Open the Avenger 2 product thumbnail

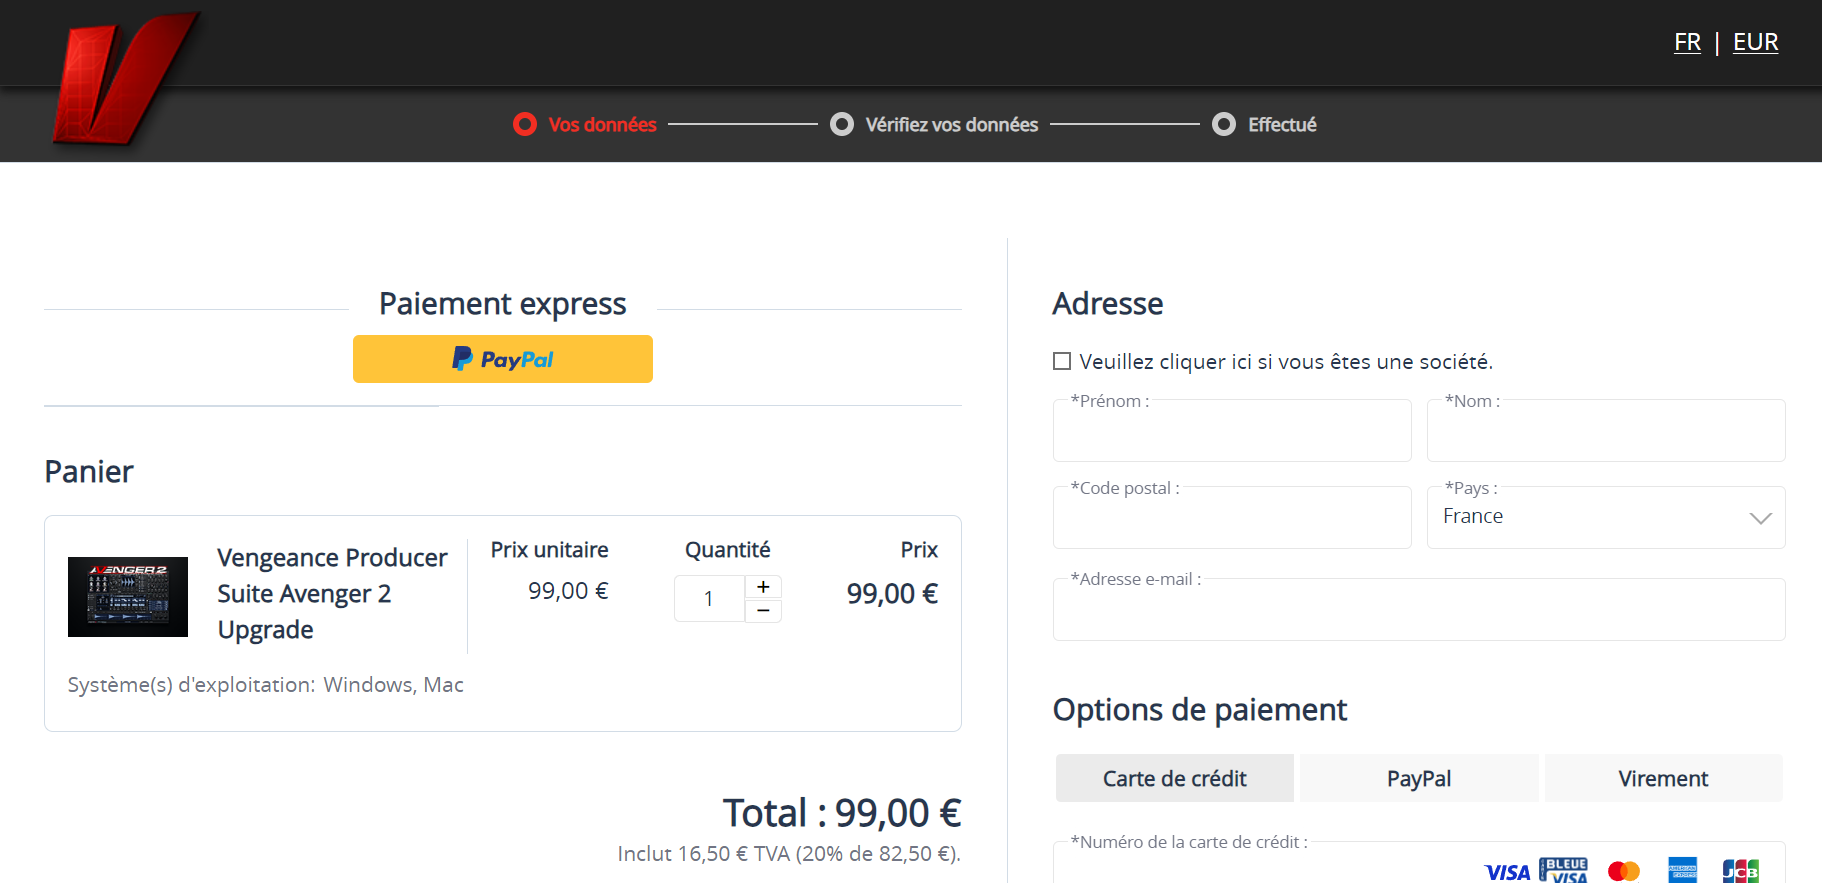click(128, 597)
